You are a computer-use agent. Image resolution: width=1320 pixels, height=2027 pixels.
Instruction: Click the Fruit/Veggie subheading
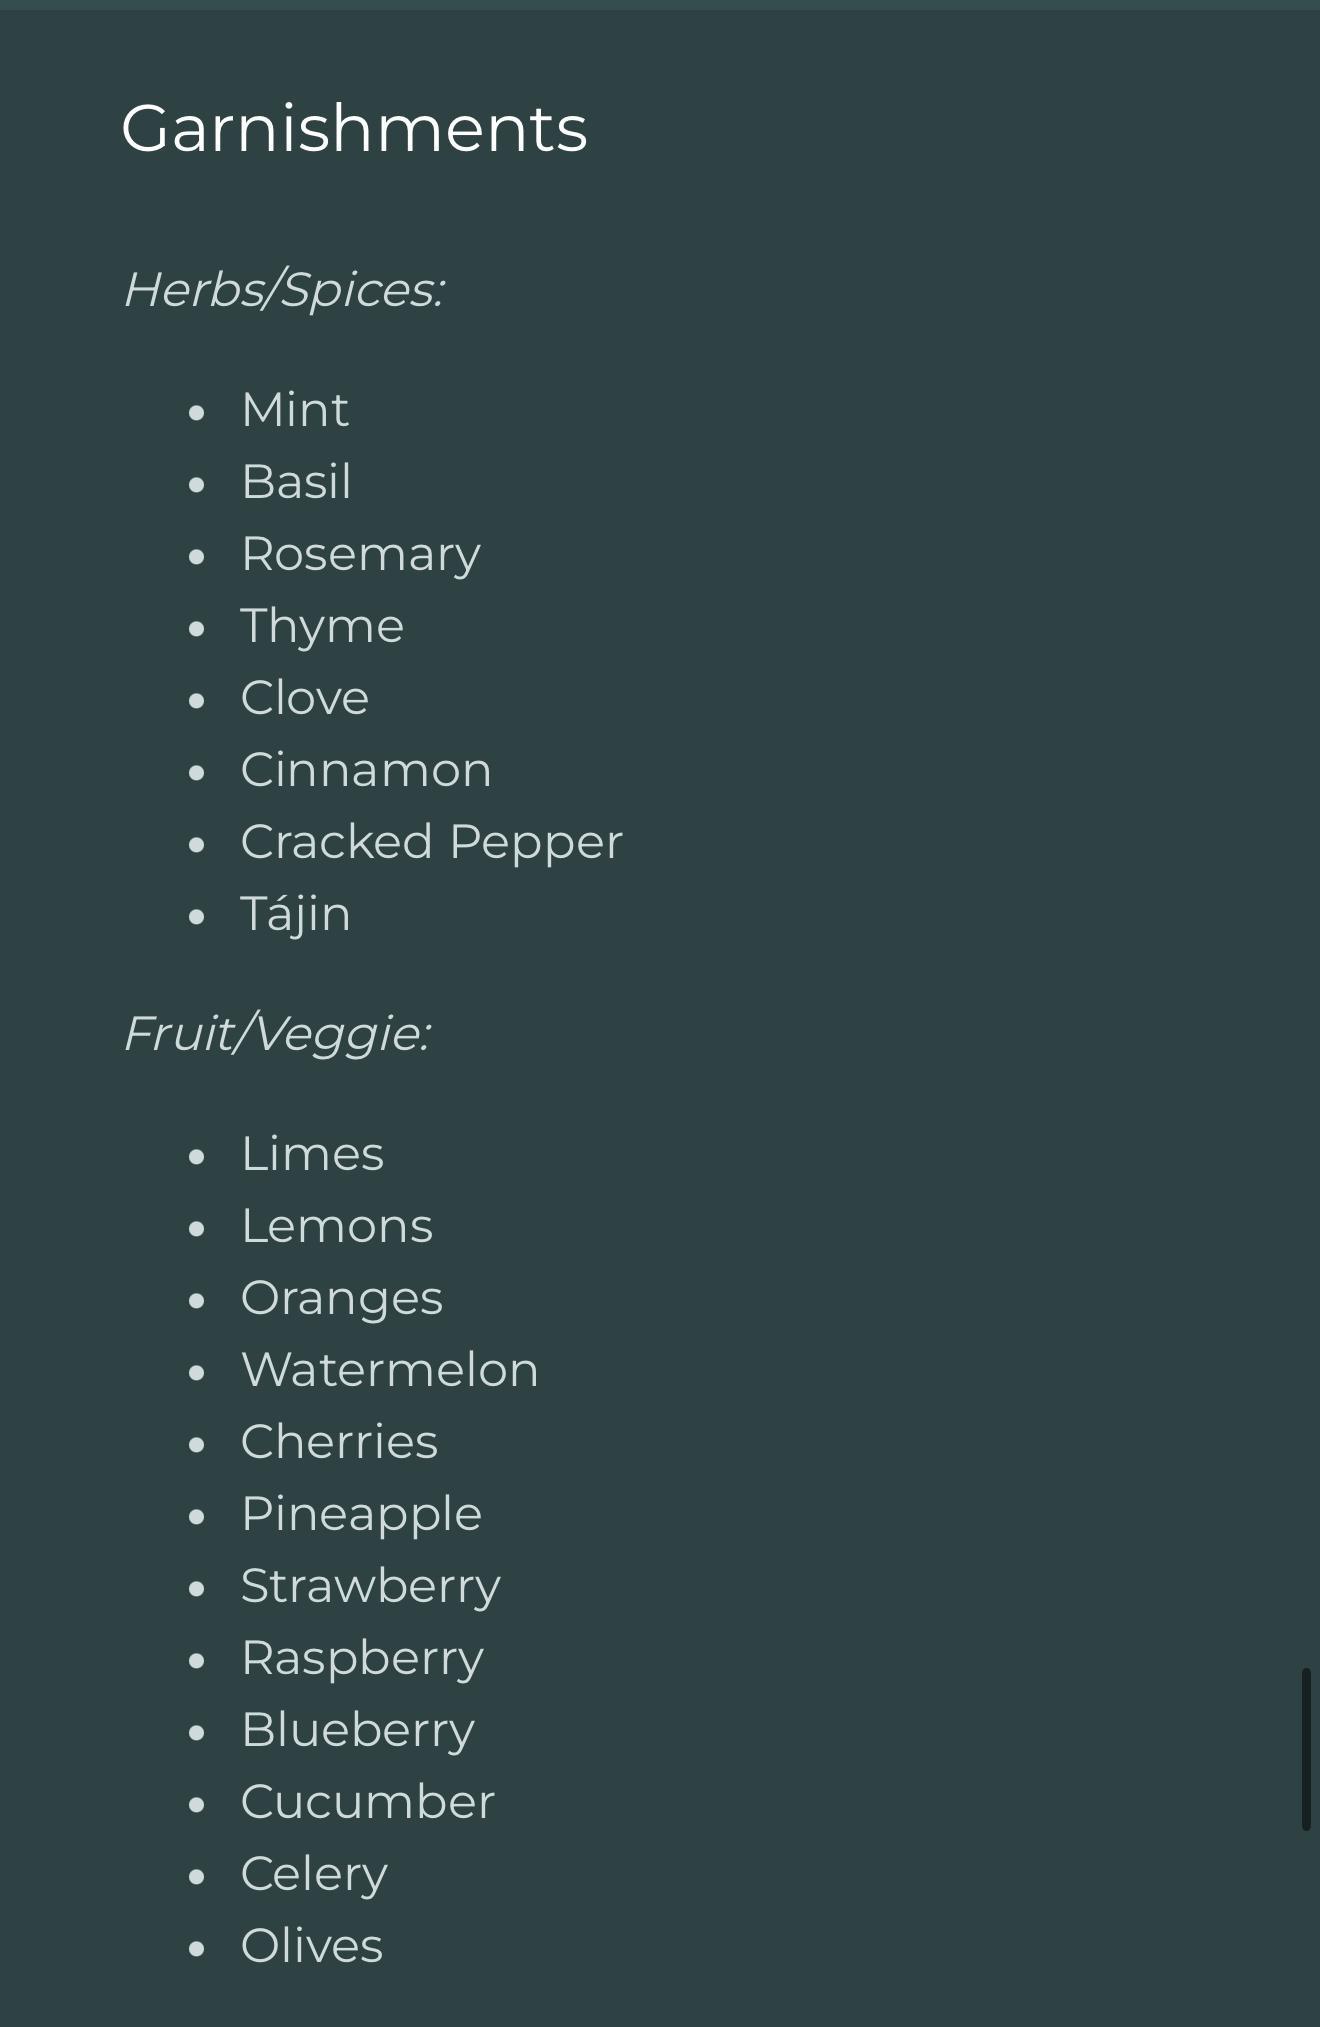[x=276, y=1033]
